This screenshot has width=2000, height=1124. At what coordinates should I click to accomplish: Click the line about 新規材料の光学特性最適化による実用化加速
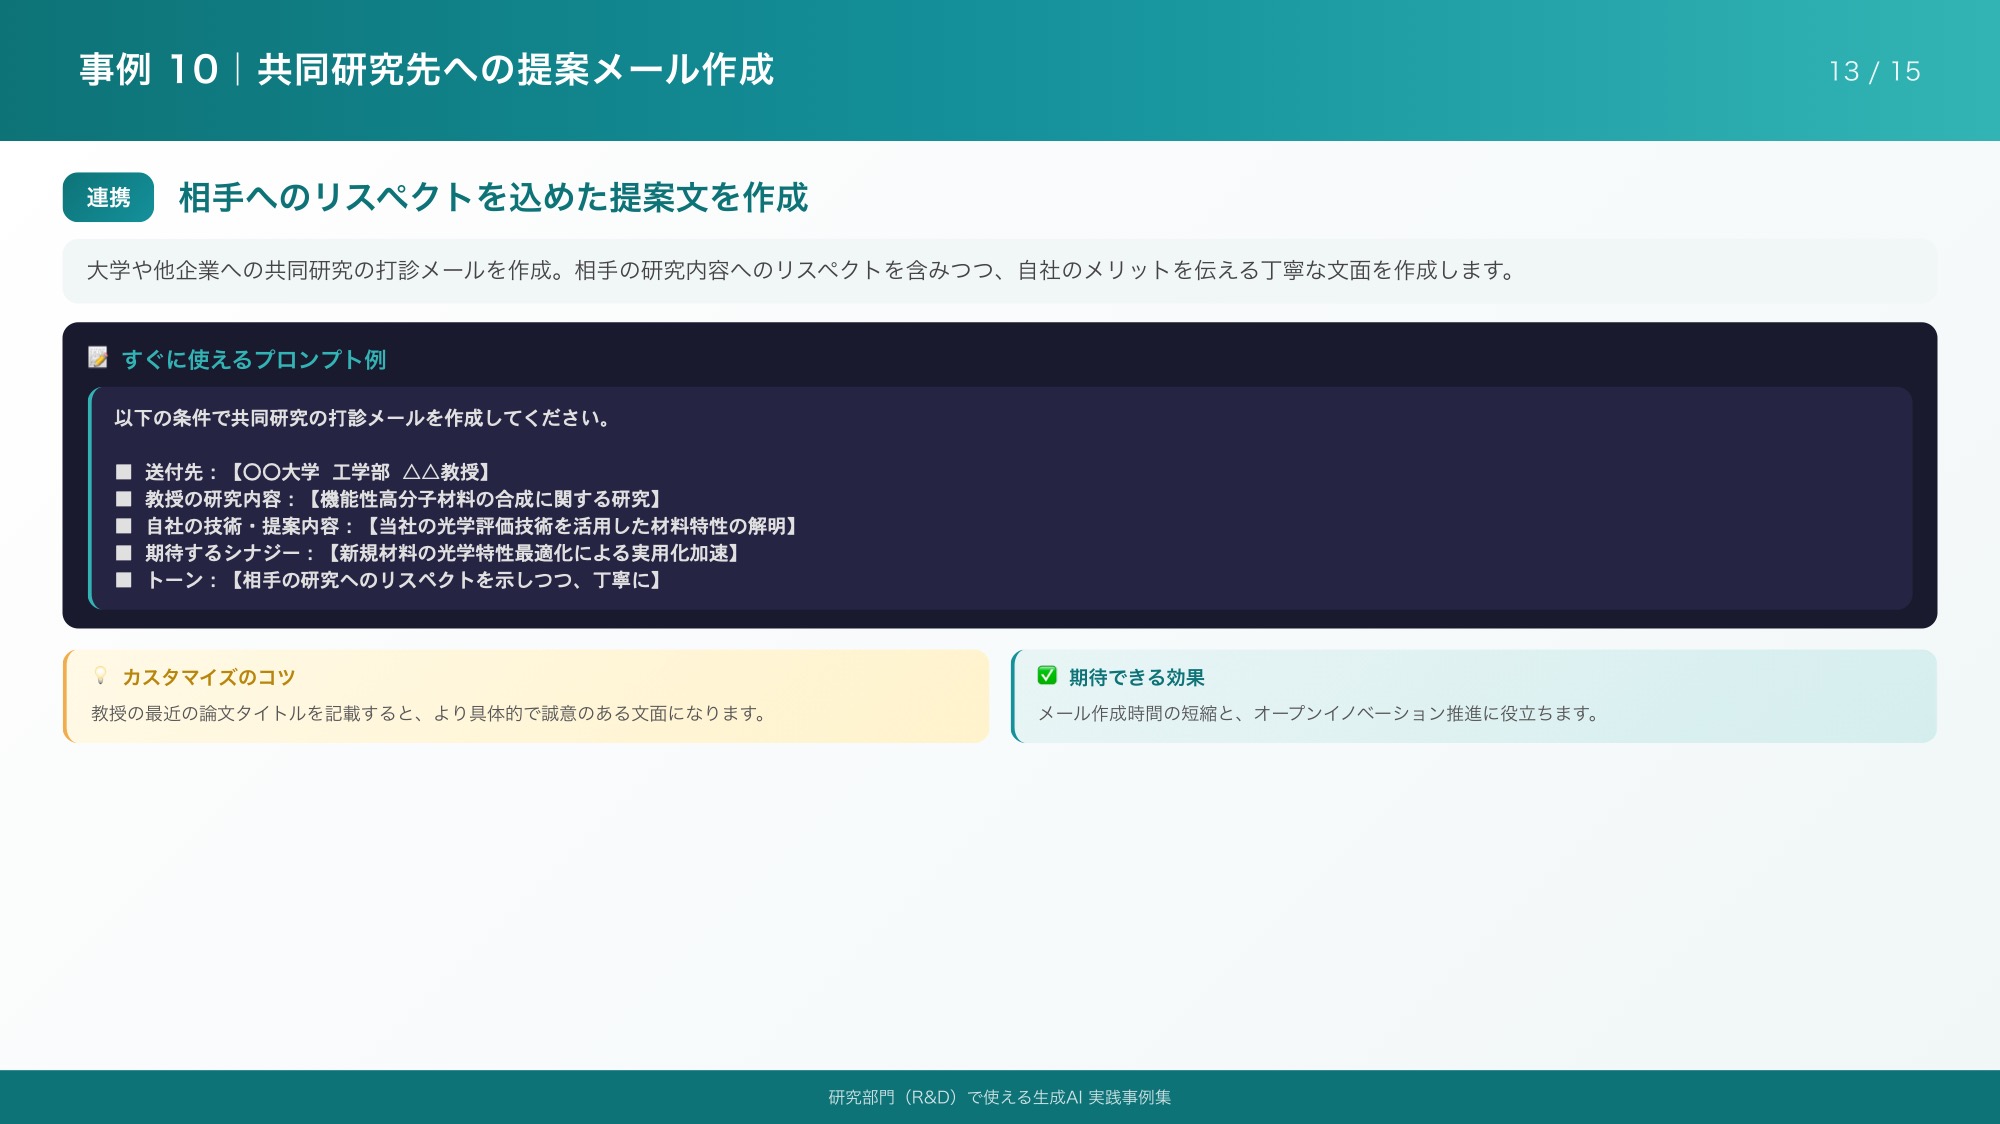(443, 553)
